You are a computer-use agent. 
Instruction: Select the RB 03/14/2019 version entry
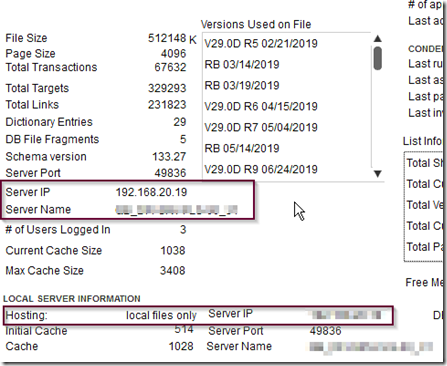click(242, 65)
